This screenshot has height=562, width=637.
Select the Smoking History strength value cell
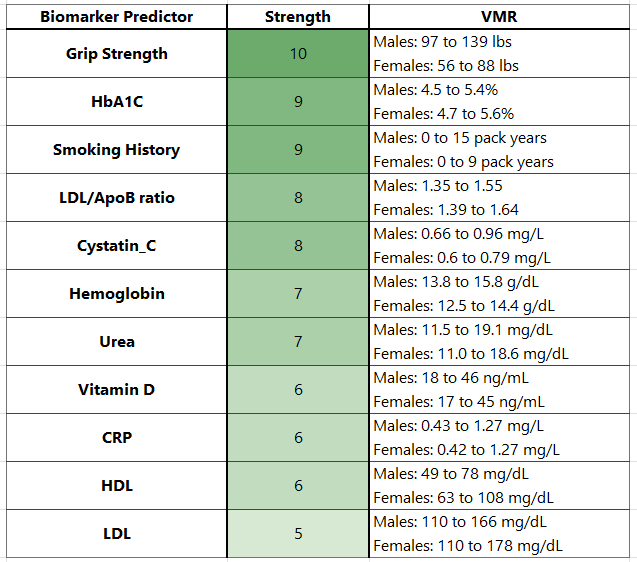[298, 150]
